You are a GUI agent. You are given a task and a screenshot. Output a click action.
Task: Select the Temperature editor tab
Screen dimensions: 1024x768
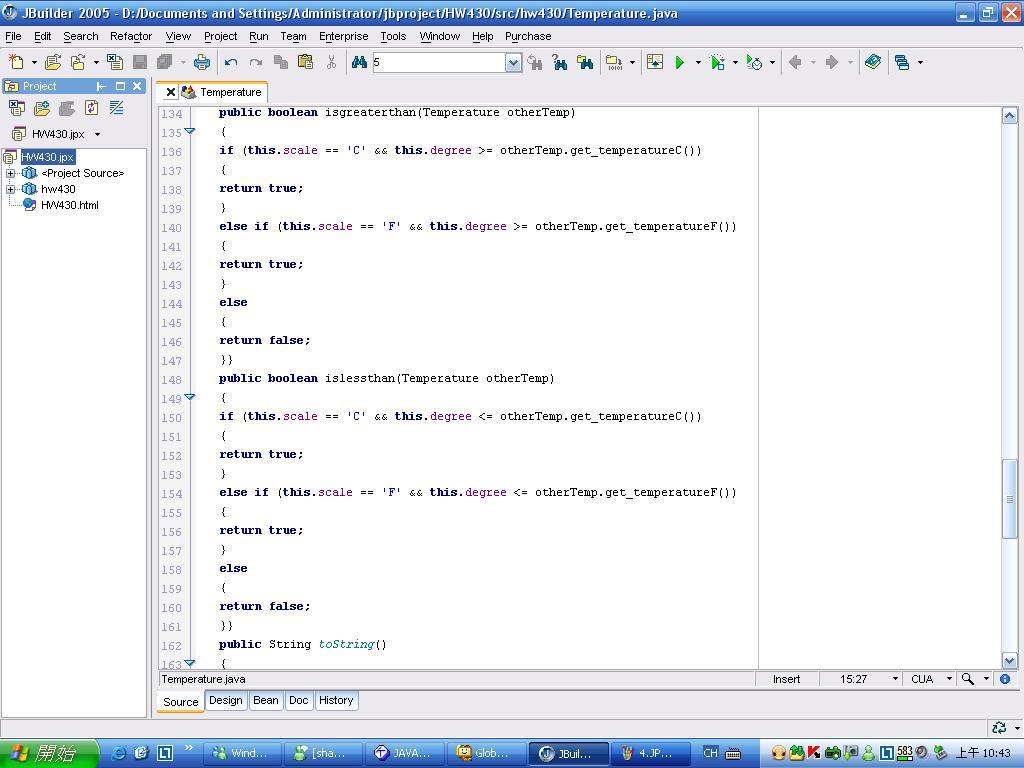(x=231, y=92)
